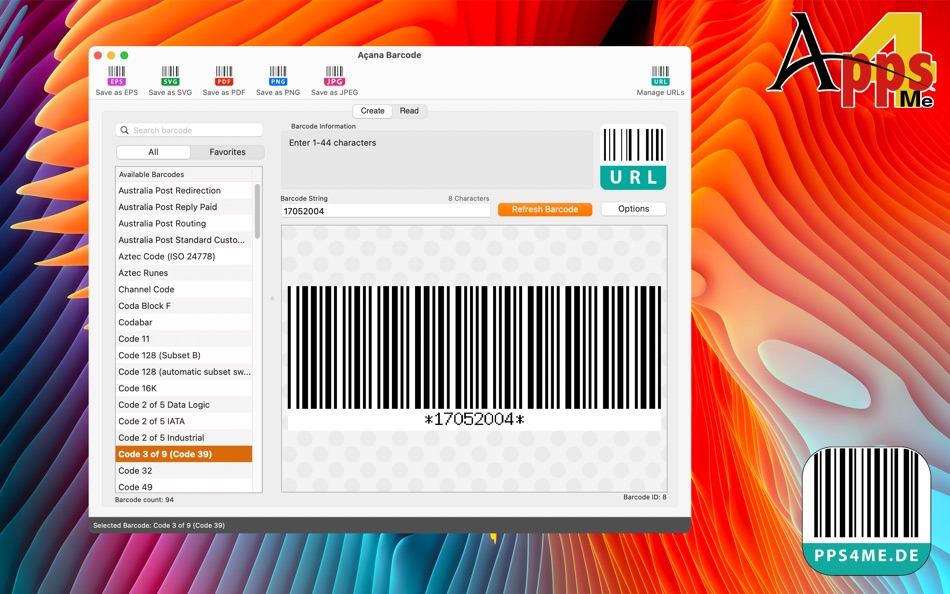The width and height of the screenshot is (950, 594).
Task: Click Refresh Barcode button
Action: (545, 209)
